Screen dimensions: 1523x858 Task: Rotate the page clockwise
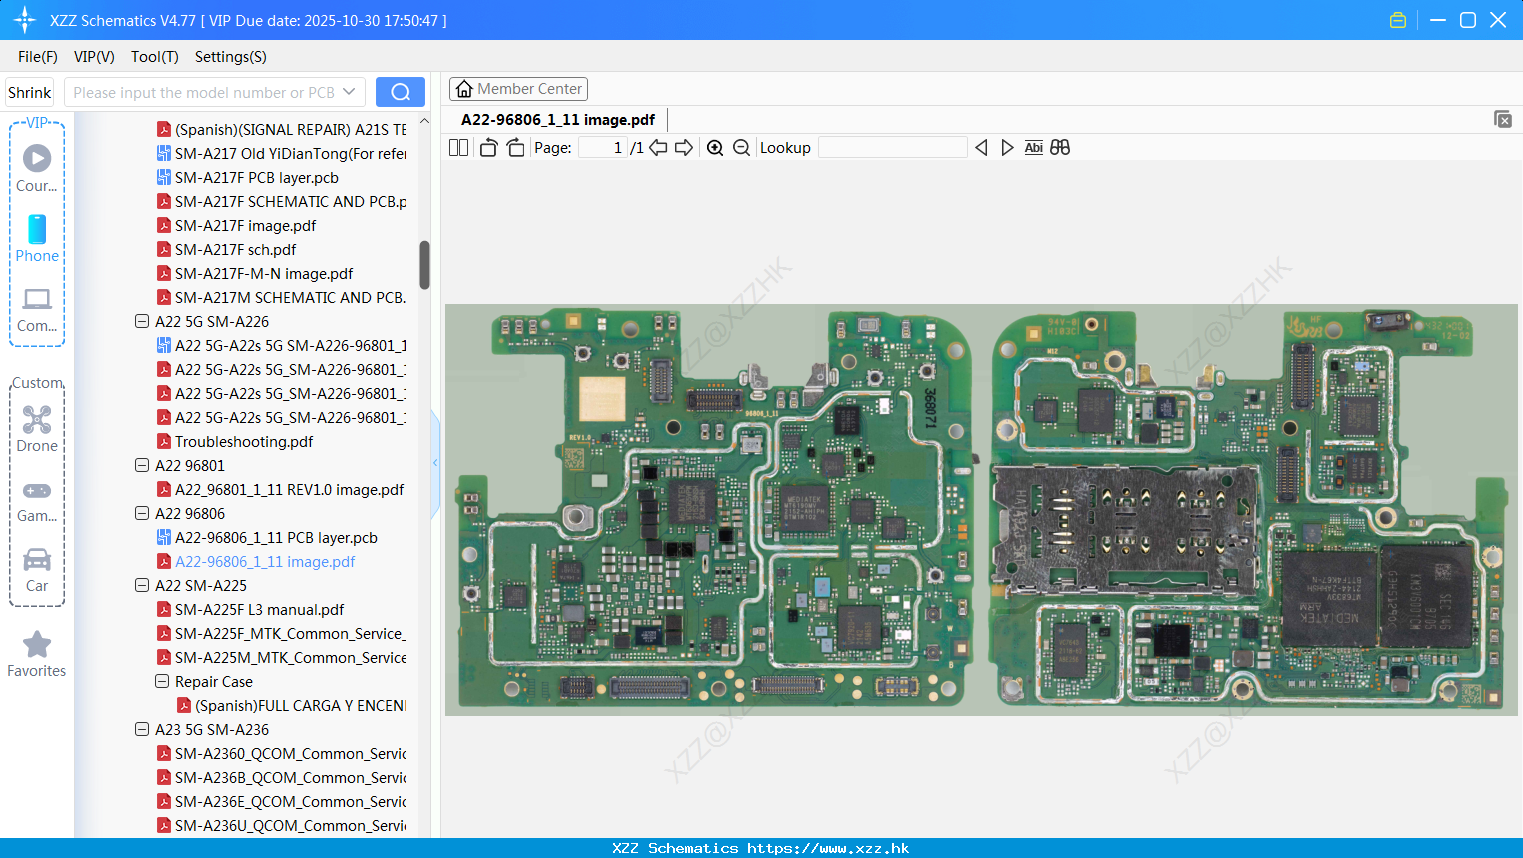pyautogui.click(x=515, y=148)
